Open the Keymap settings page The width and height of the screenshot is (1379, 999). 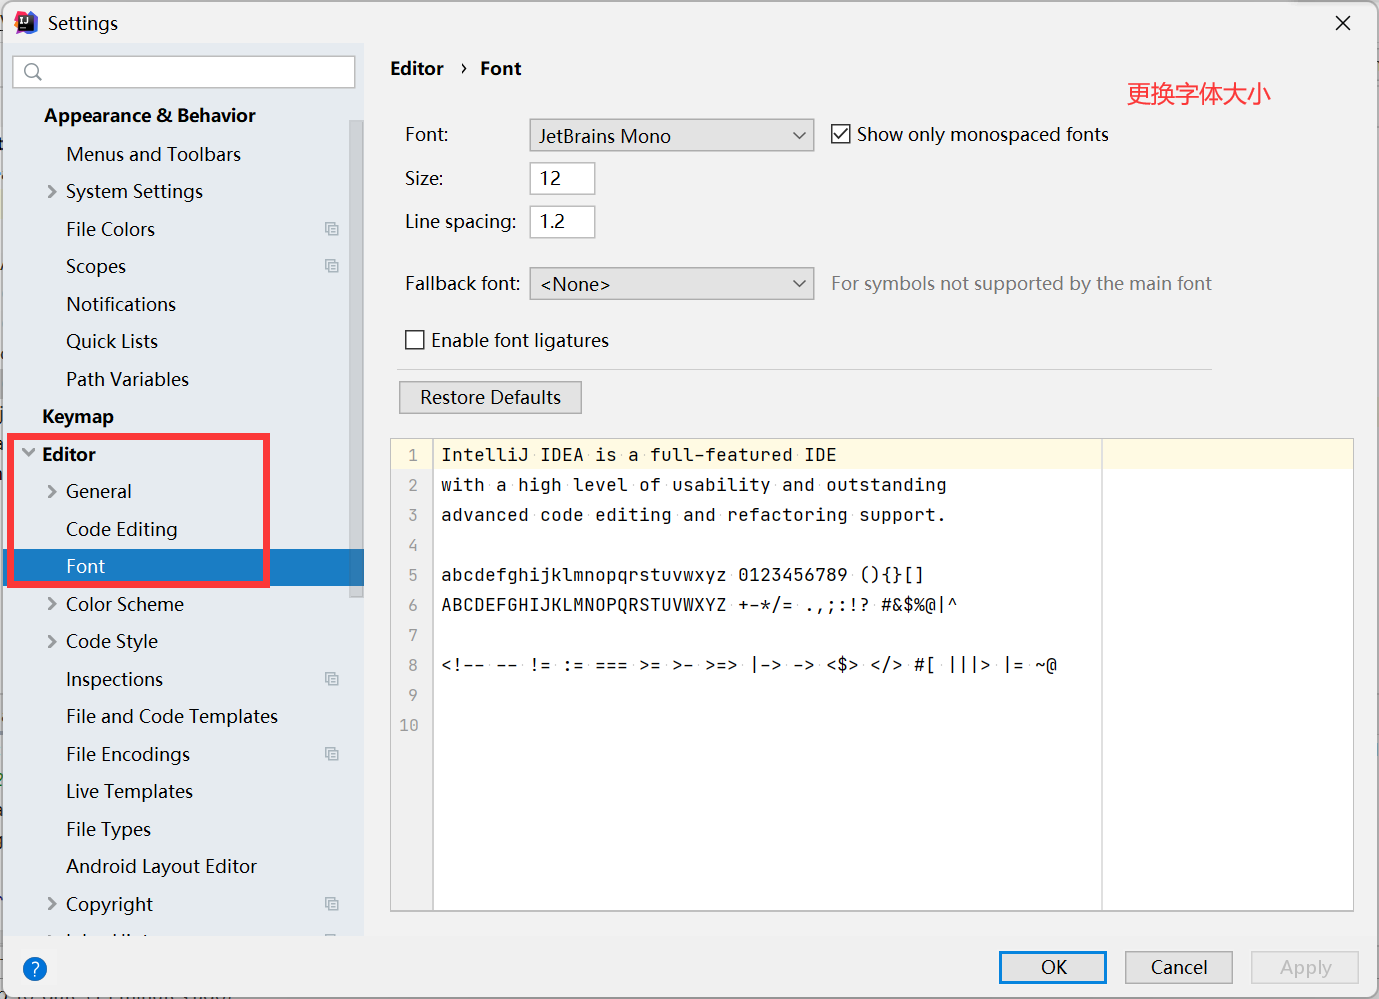tap(78, 417)
